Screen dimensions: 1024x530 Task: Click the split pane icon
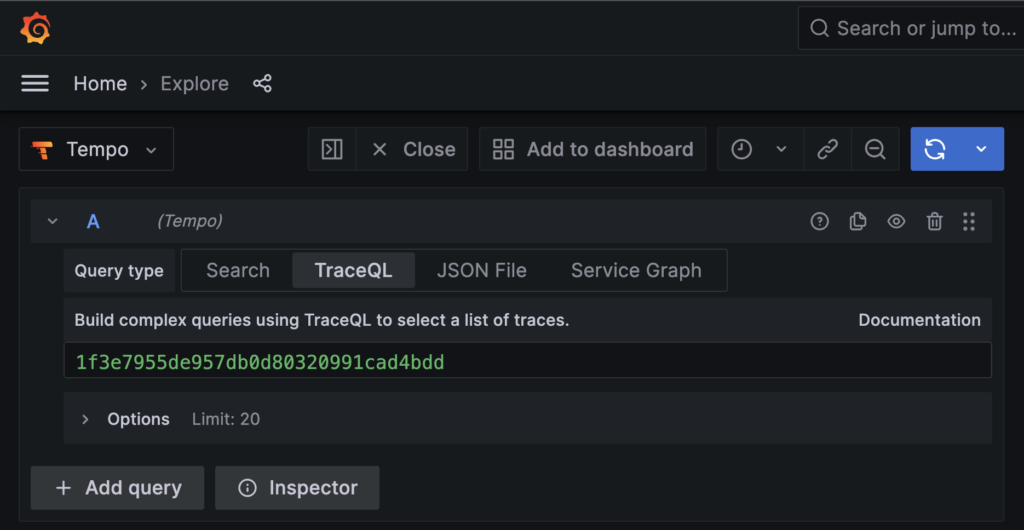click(332, 149)
